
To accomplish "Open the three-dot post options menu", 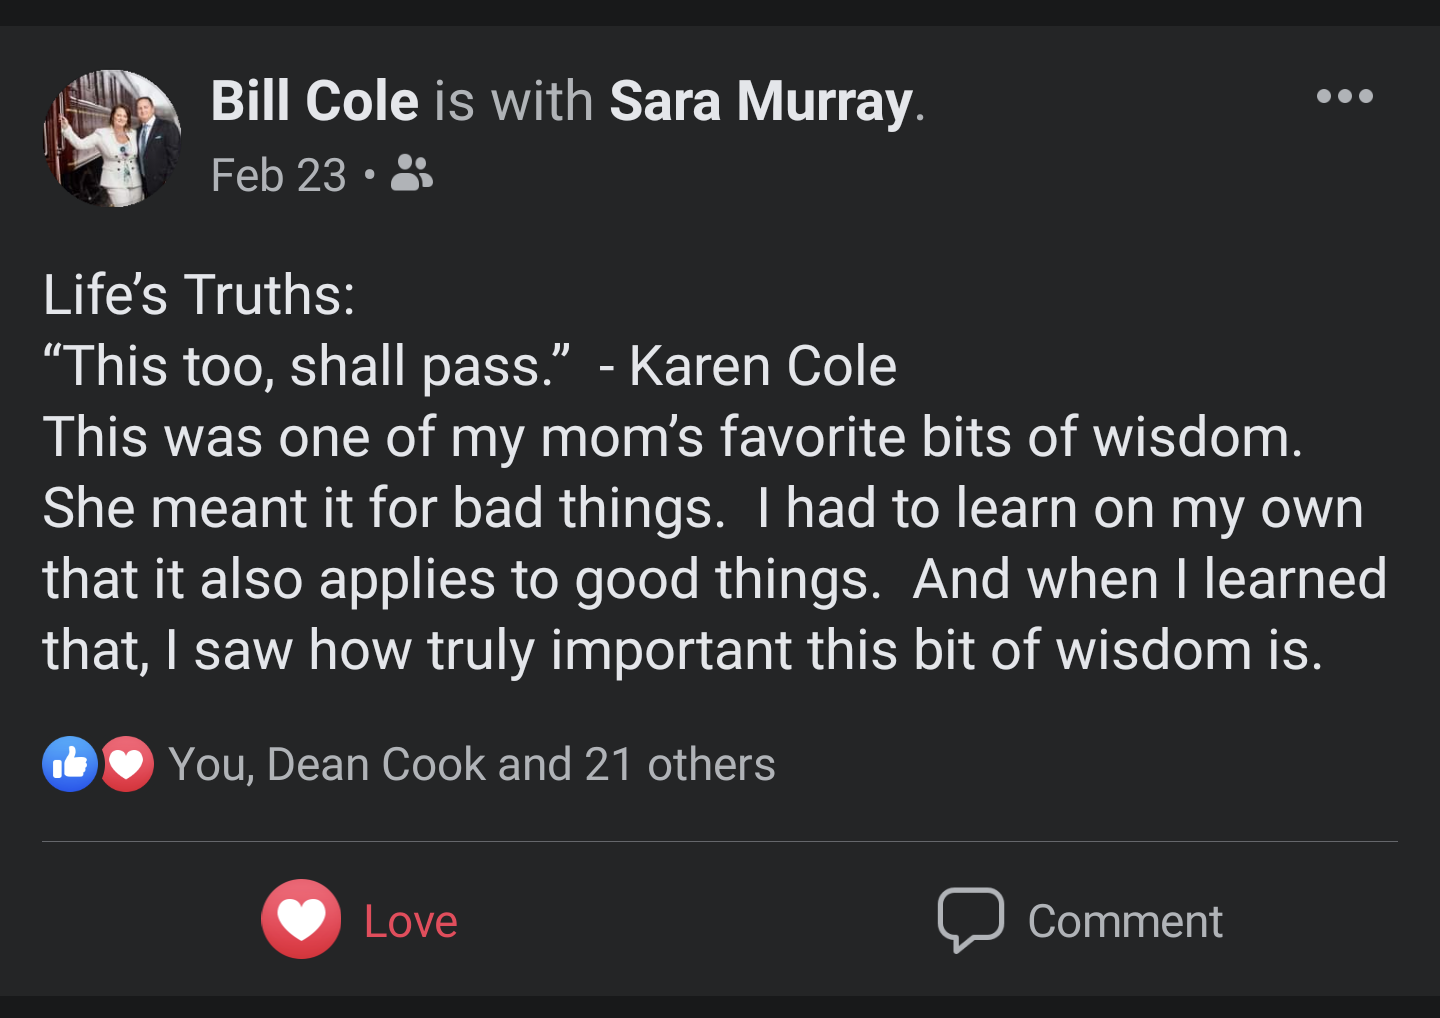I will (x=1344, y=96).
